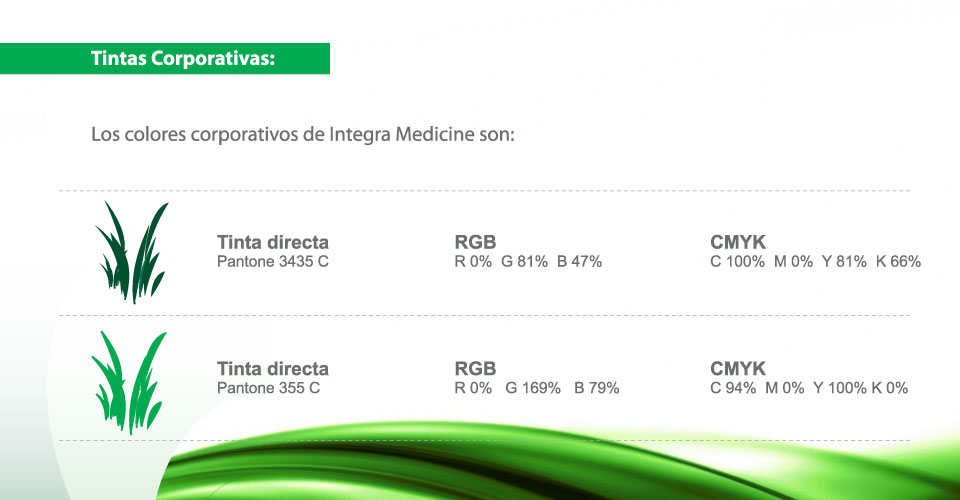This screenshot has height=500, width=960.
Task: Click the K 66% value
Action: (898, 262)
